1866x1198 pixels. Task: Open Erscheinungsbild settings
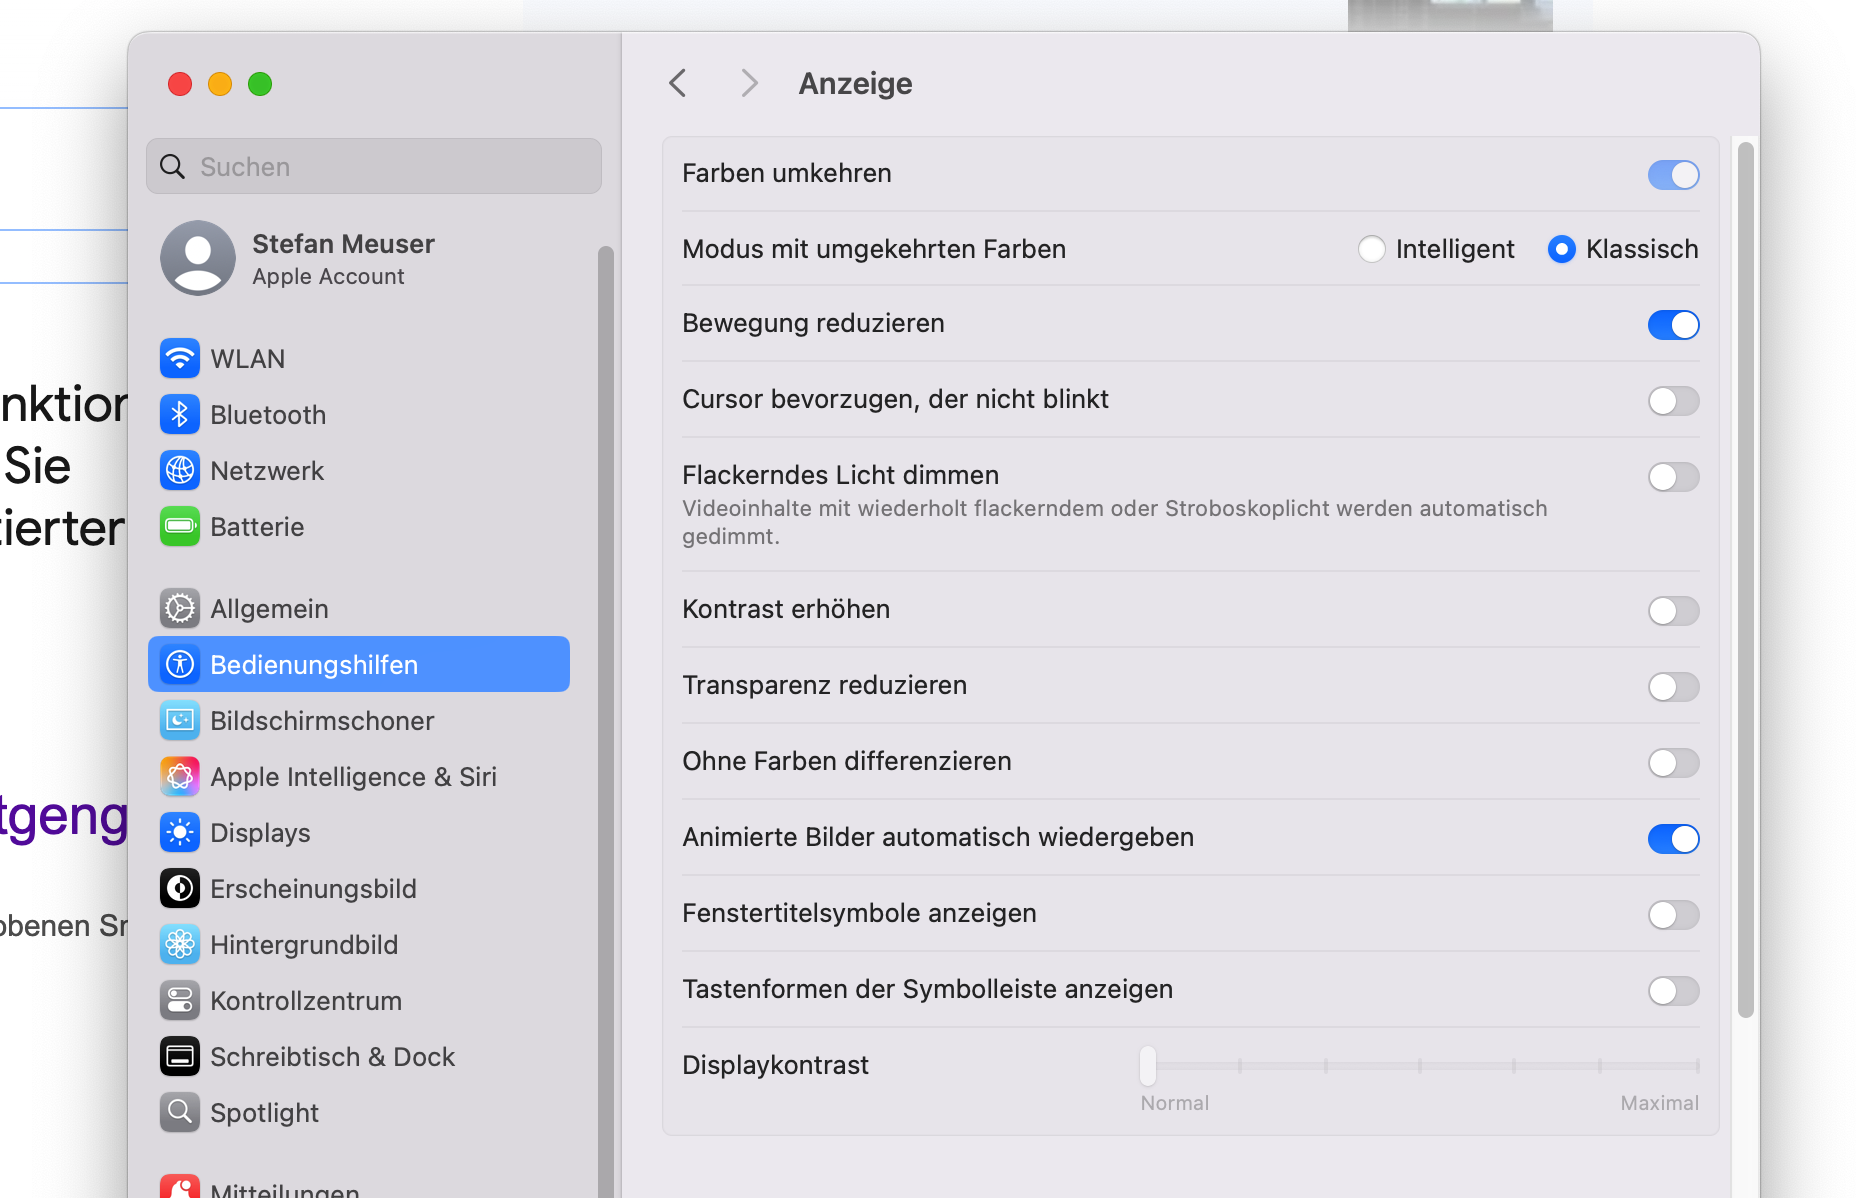click(359, 888)
